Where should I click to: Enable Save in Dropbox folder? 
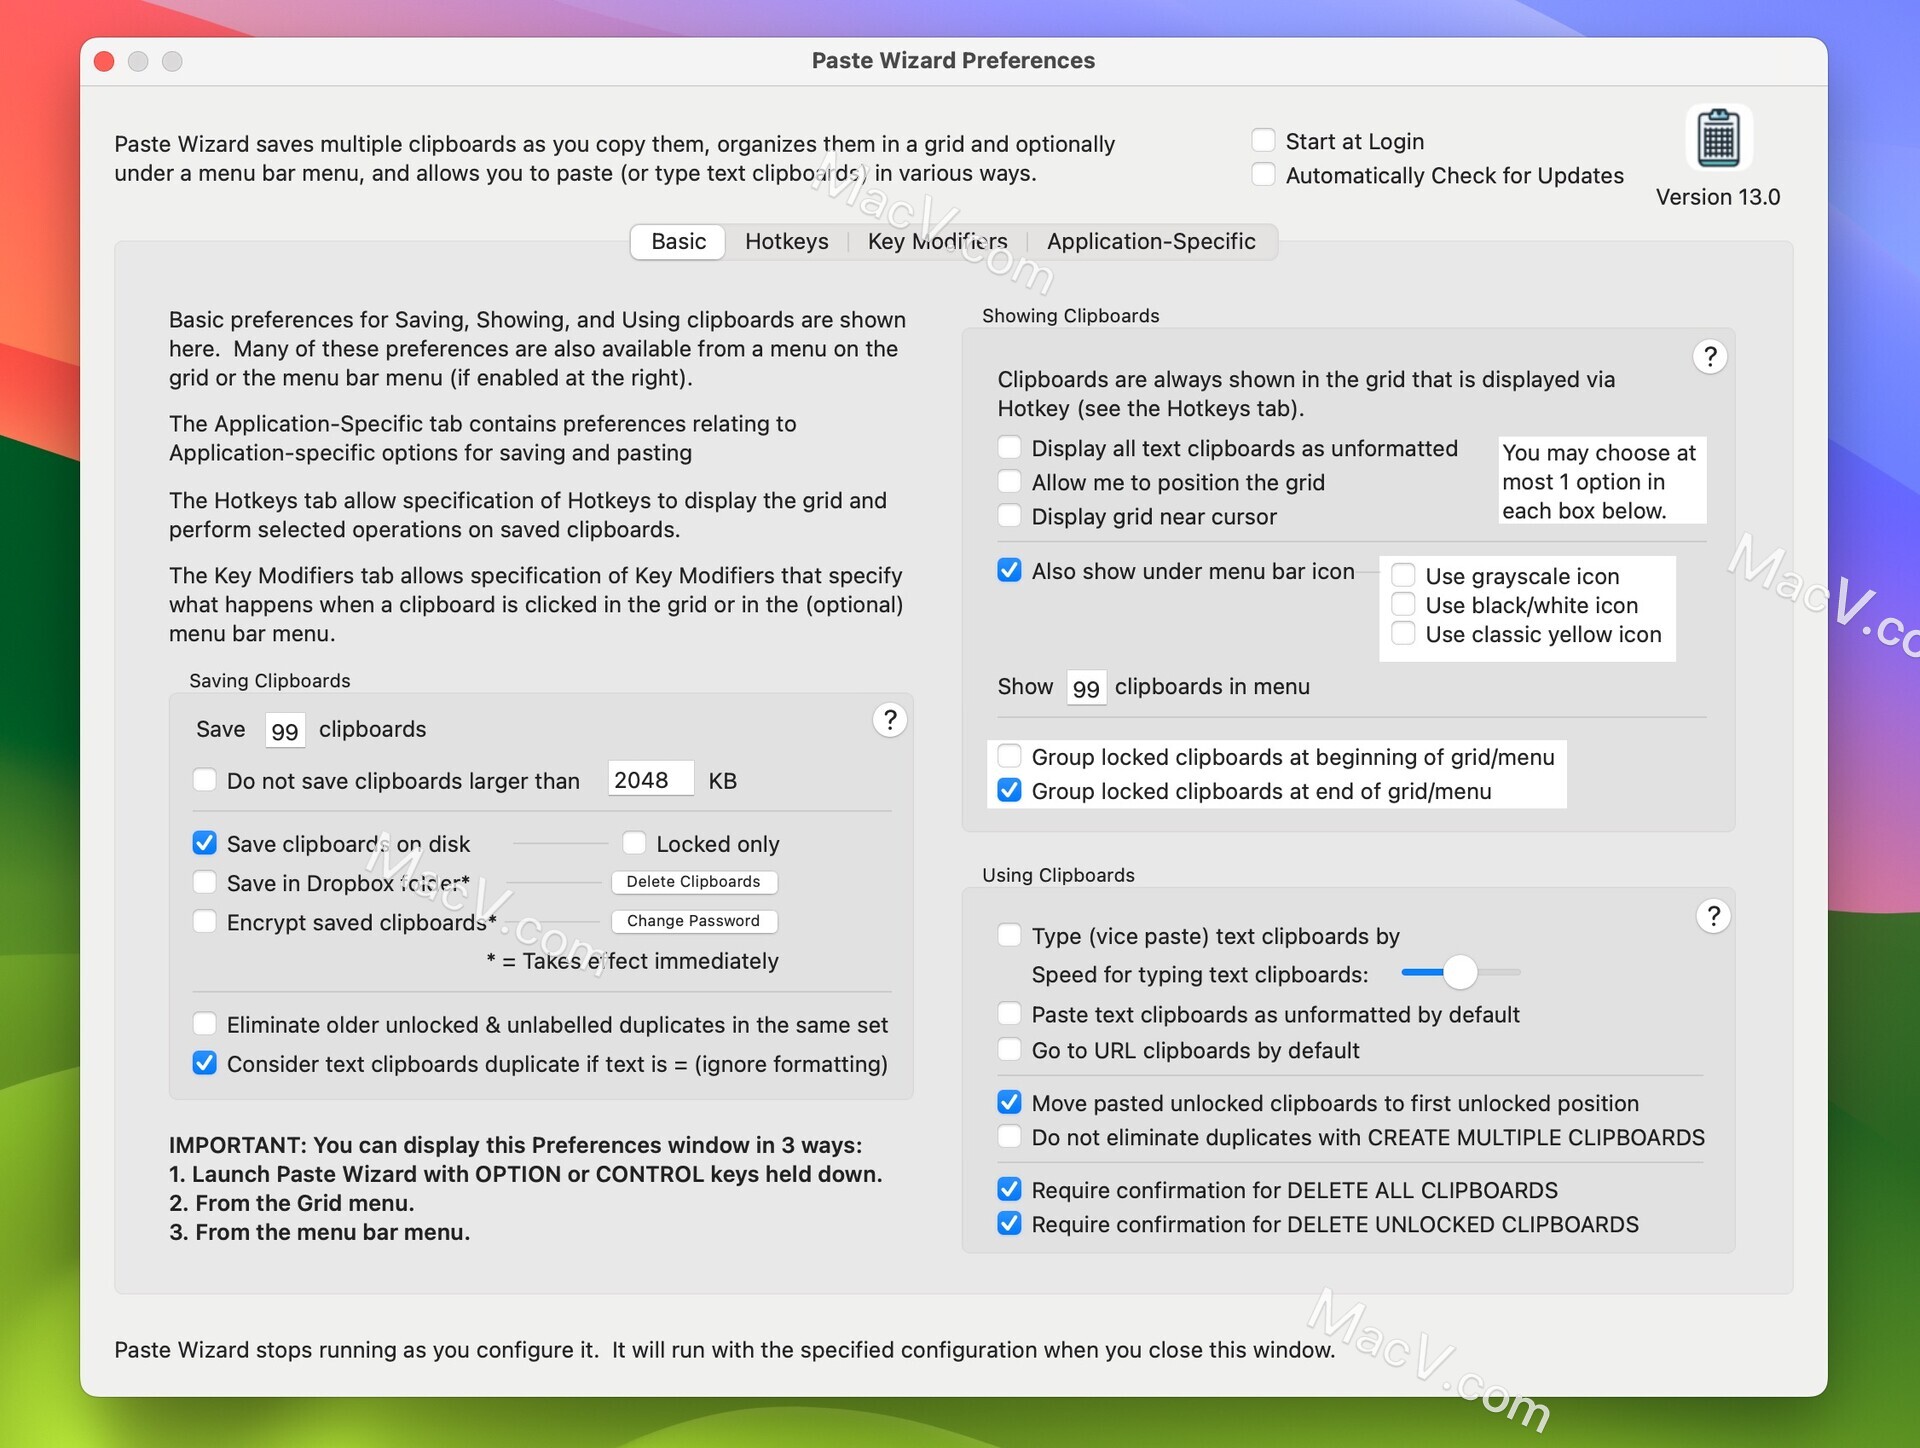coord(205,882)
